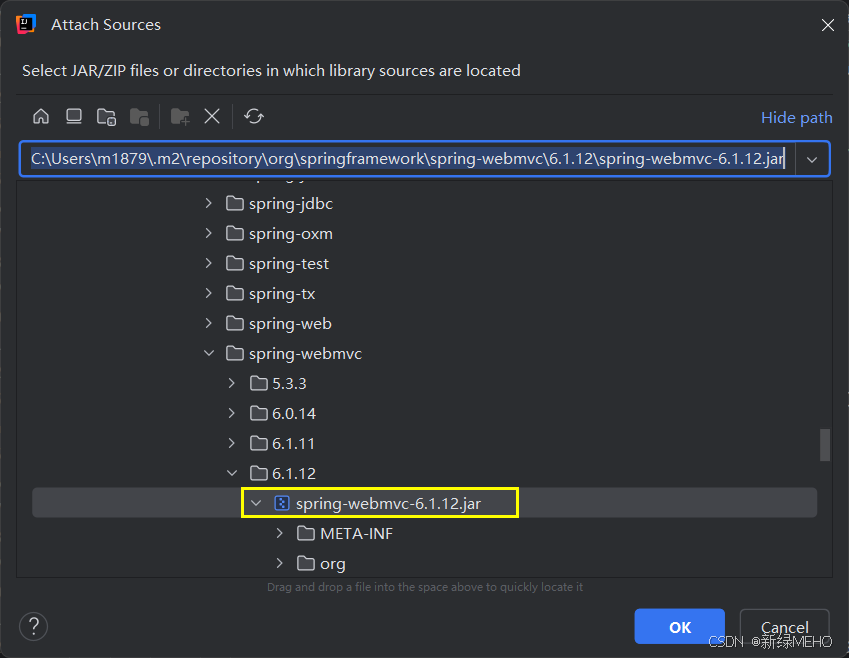Expand the 6.1.11 version folder
The width and height of the screenshot is (849, 658).
(x=232, y=444)
